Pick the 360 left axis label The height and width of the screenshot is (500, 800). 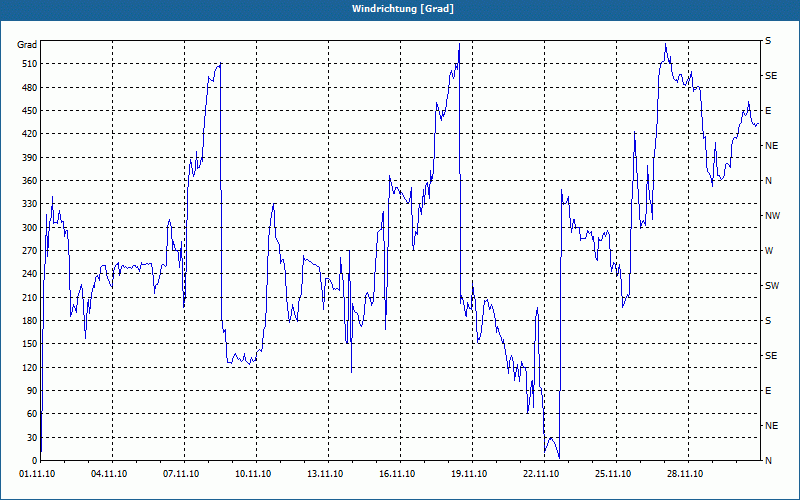[x=31, y=181]
